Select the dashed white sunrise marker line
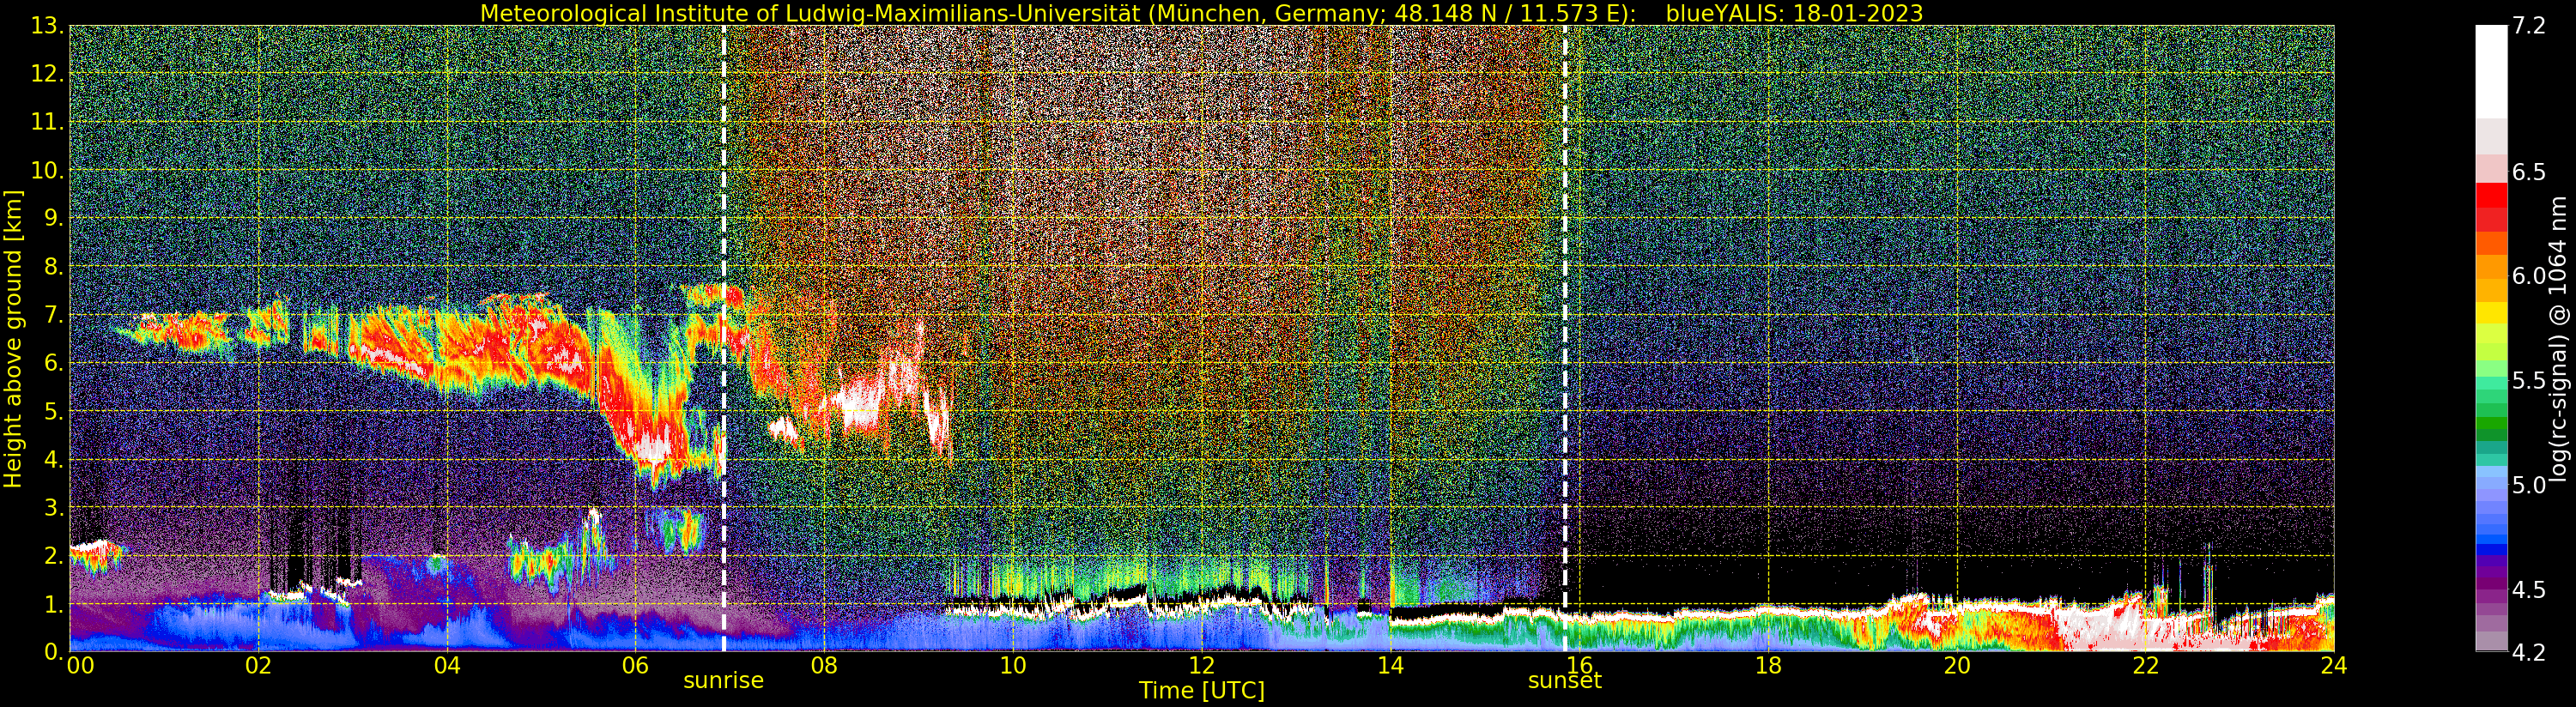2576x707 pixels. tap(723, 338)
